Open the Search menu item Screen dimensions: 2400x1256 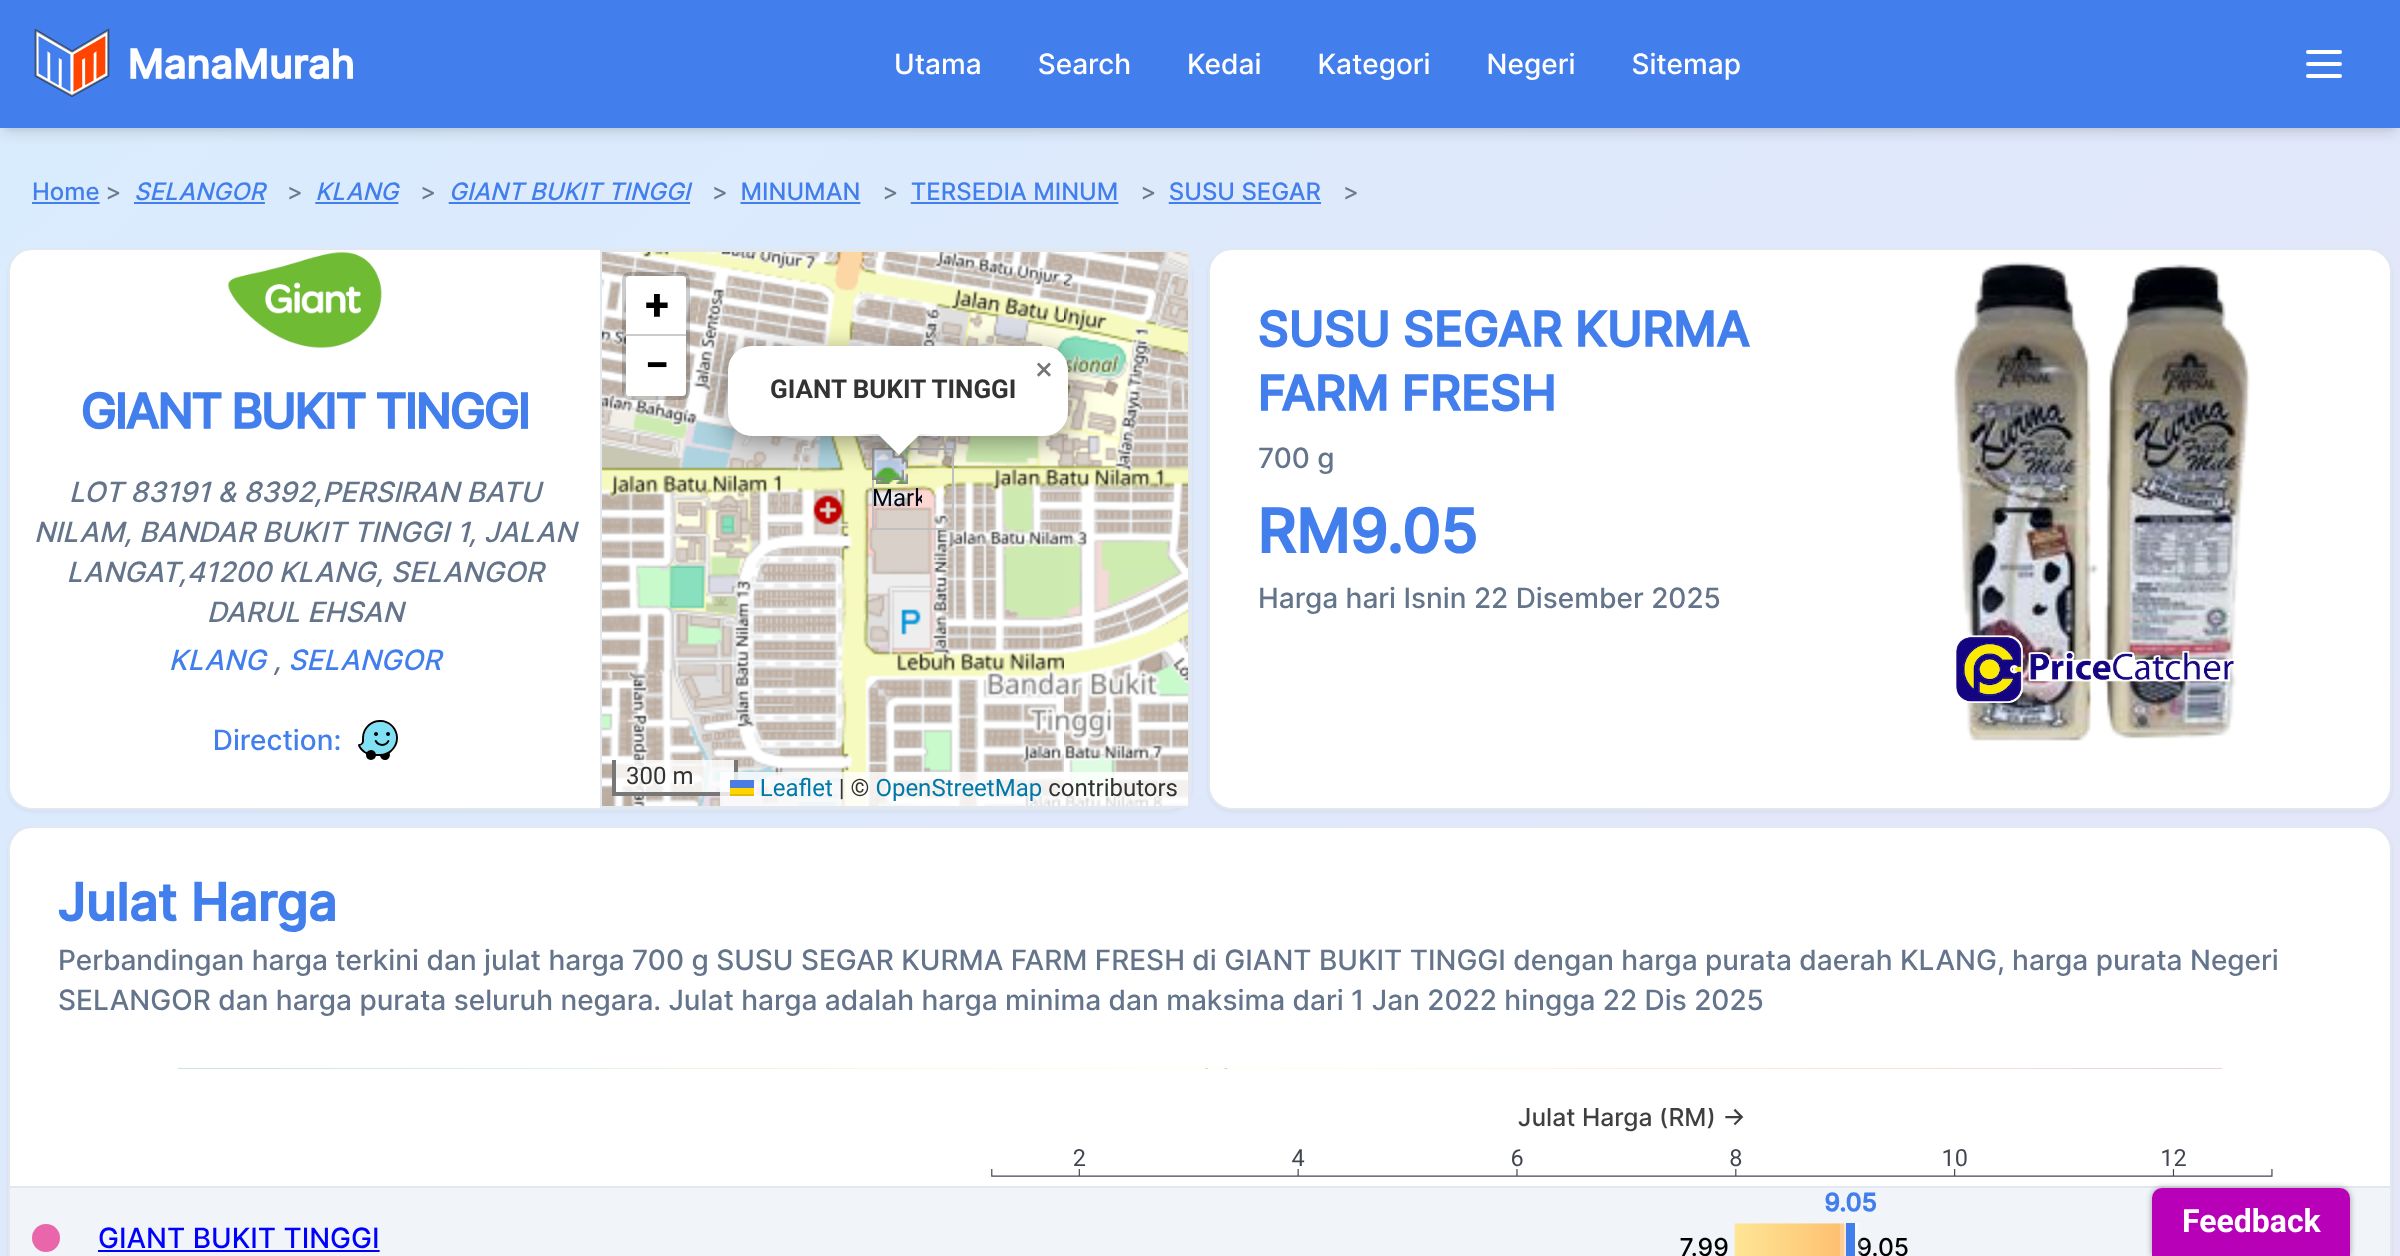pos(1083,64)
